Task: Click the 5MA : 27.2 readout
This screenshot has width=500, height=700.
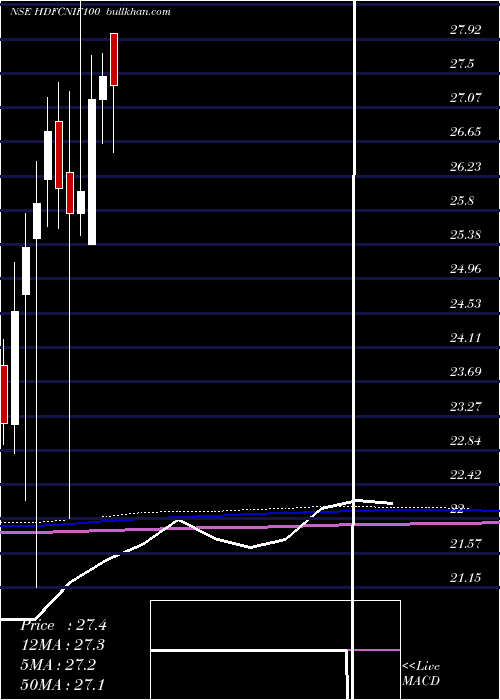Action: [x=58, y=664]
